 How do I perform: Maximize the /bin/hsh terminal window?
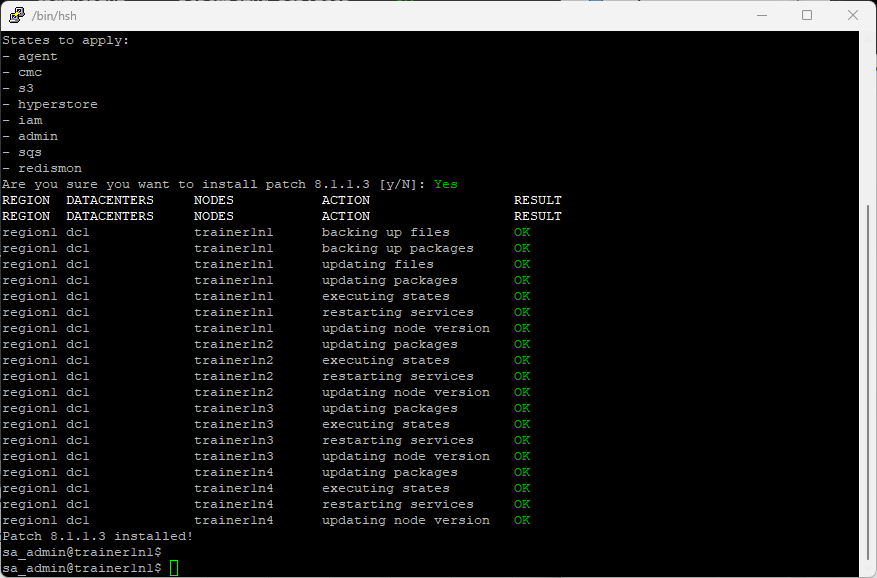(807, 15)
